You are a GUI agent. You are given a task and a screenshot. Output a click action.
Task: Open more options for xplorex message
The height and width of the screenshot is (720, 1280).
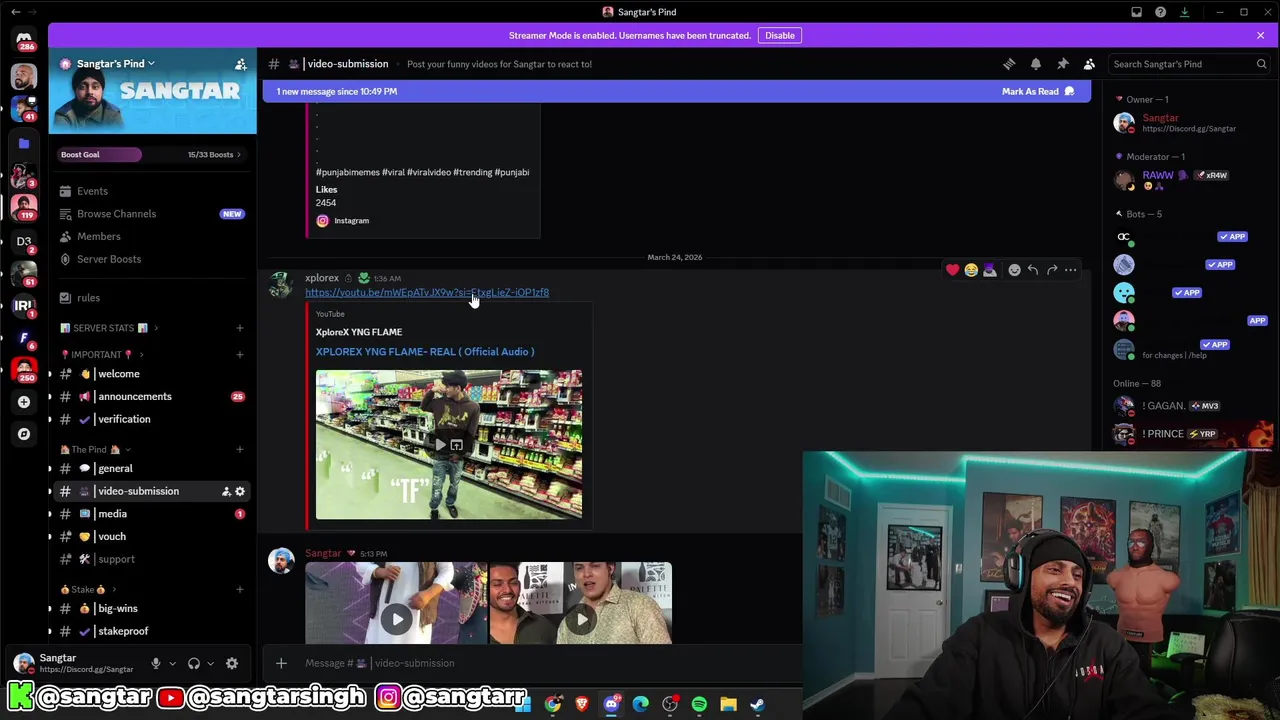coord(1071,270)
